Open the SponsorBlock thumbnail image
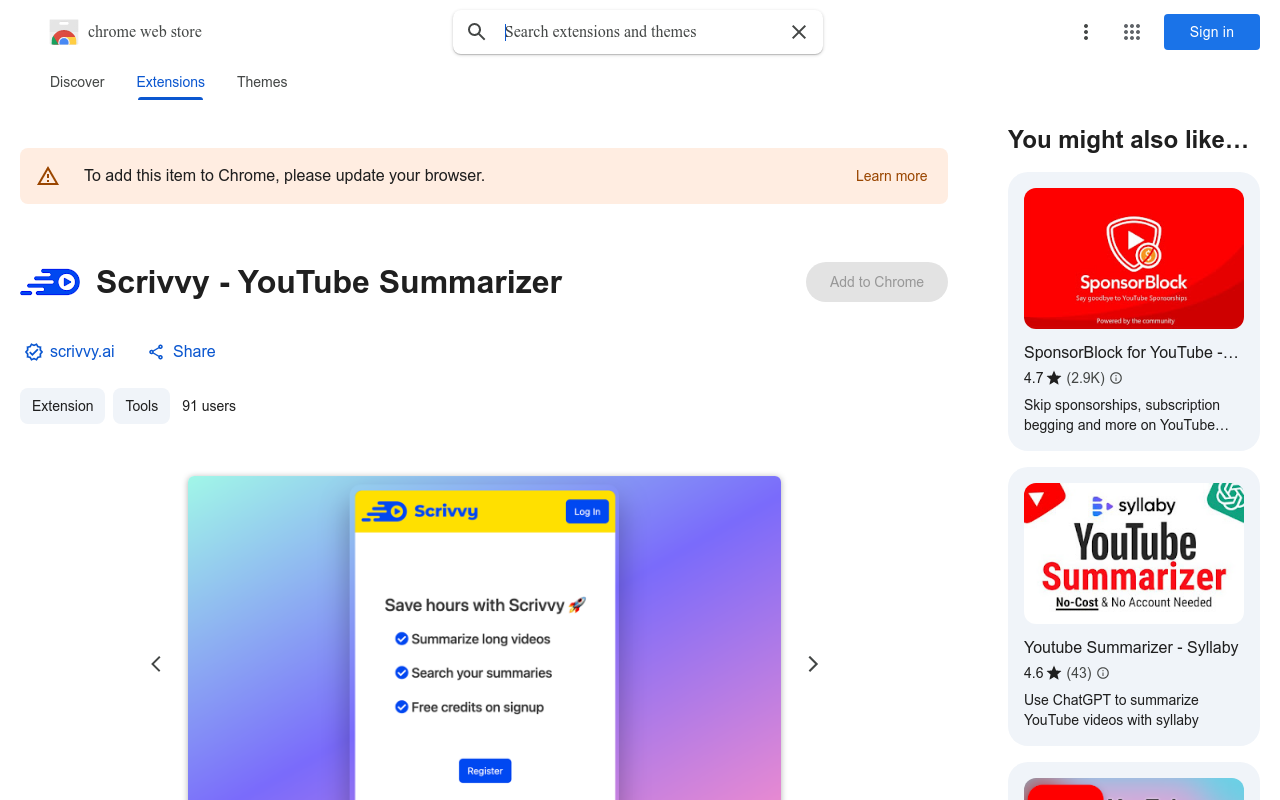 1134,259
